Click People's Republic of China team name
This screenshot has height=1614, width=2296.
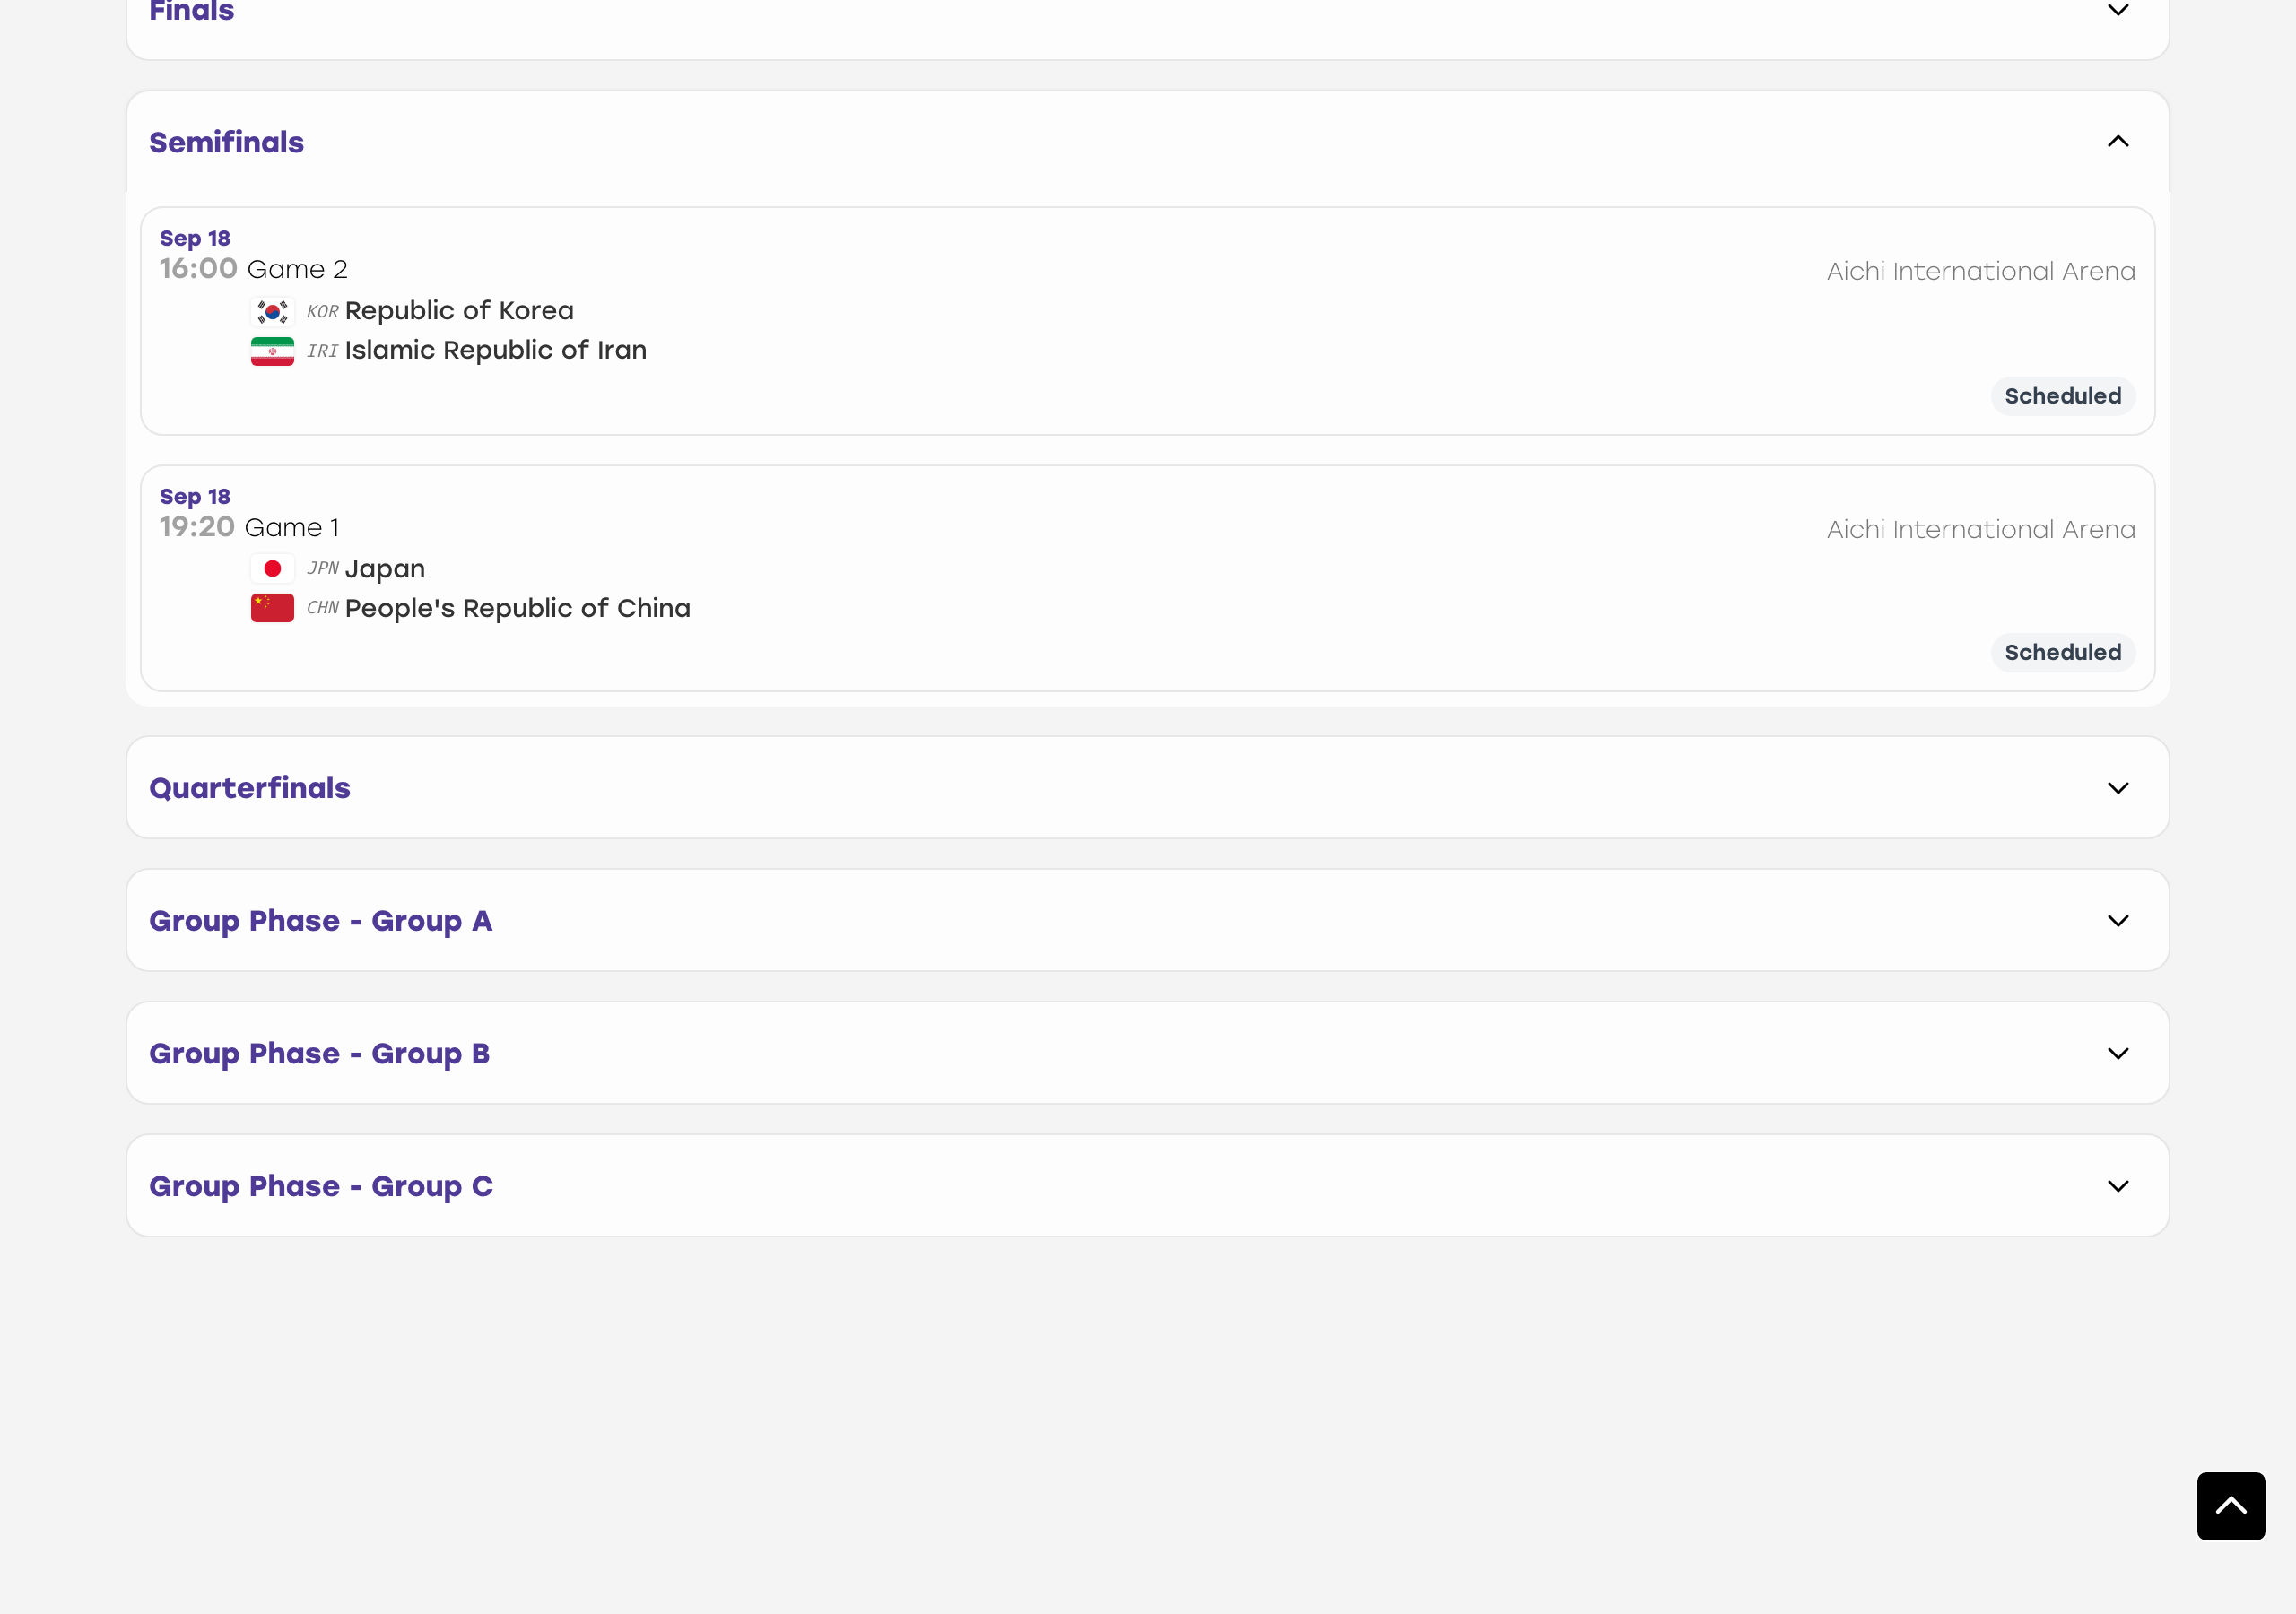(x=518, y=609)
